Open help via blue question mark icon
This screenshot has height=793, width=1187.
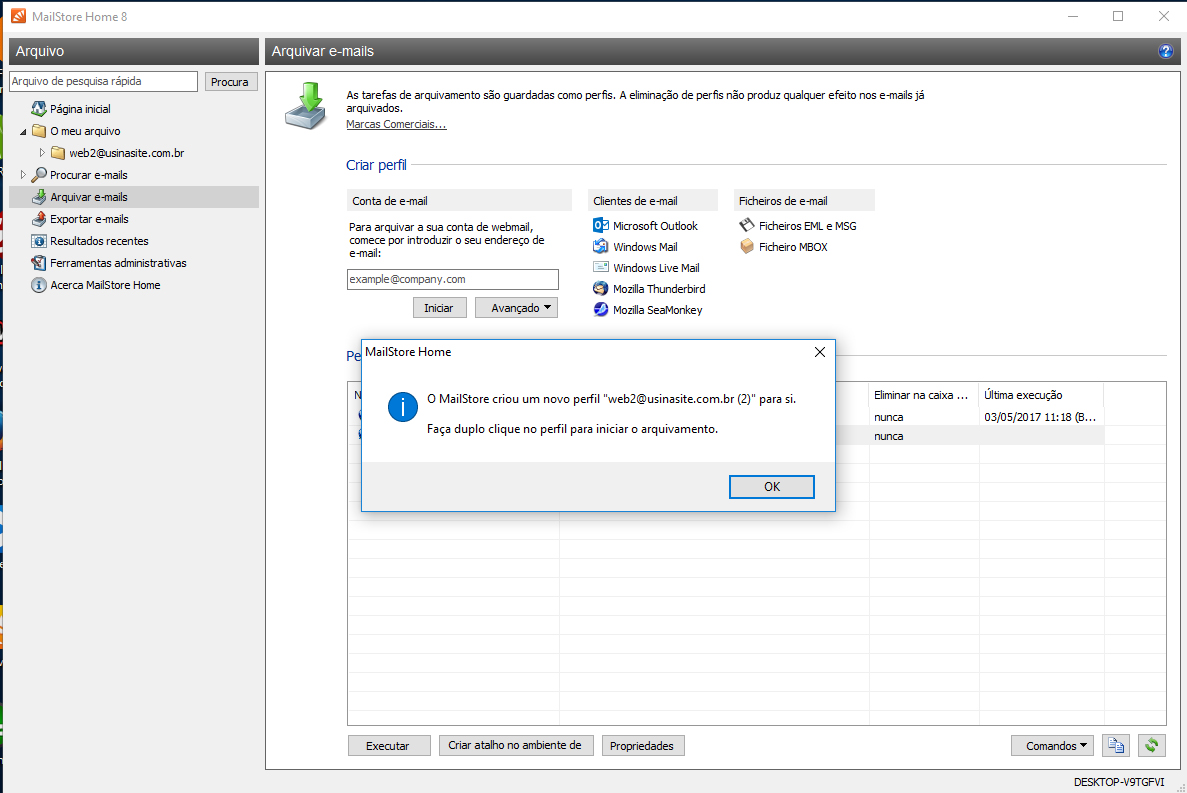pyautogui.click(x=1165, y=51)
